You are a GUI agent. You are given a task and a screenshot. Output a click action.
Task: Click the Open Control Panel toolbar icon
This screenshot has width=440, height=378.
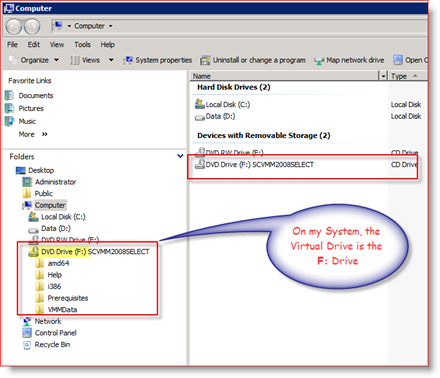coord(398,60)
